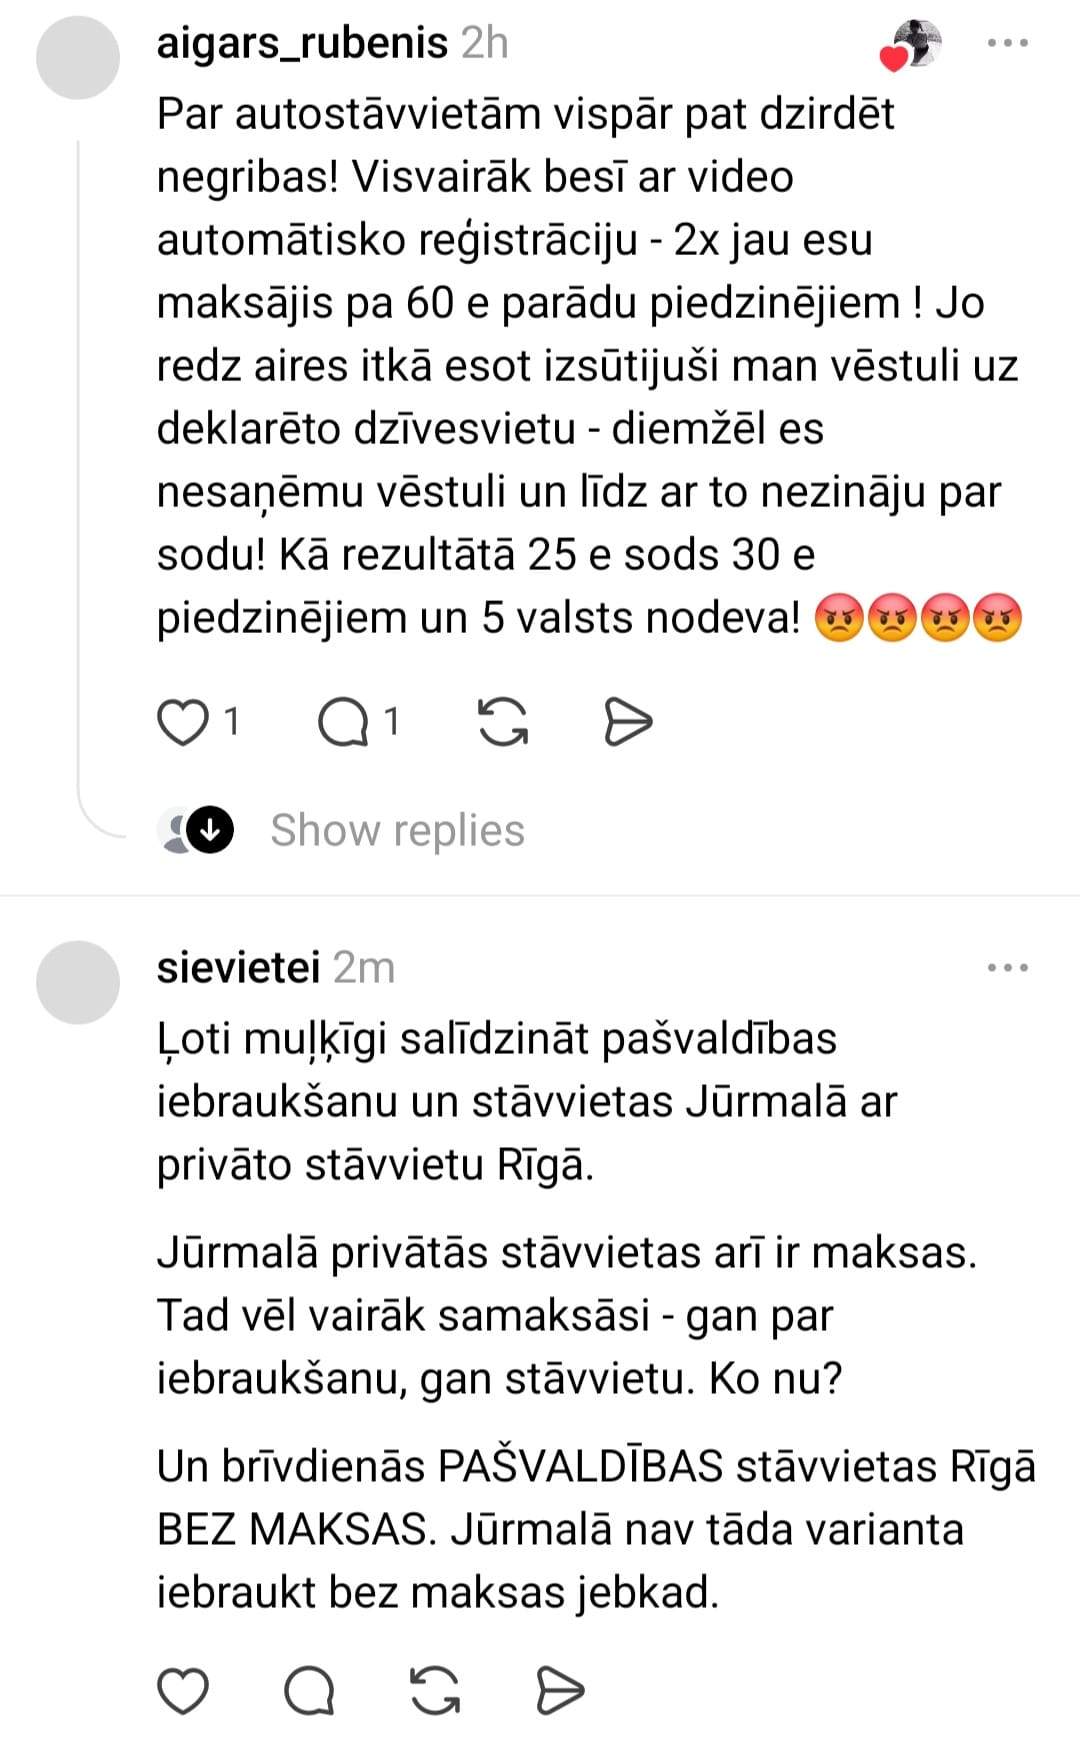
Task: Tap the aigars_rubenis username
Action: pyautogui.click(x=302, y=43)
